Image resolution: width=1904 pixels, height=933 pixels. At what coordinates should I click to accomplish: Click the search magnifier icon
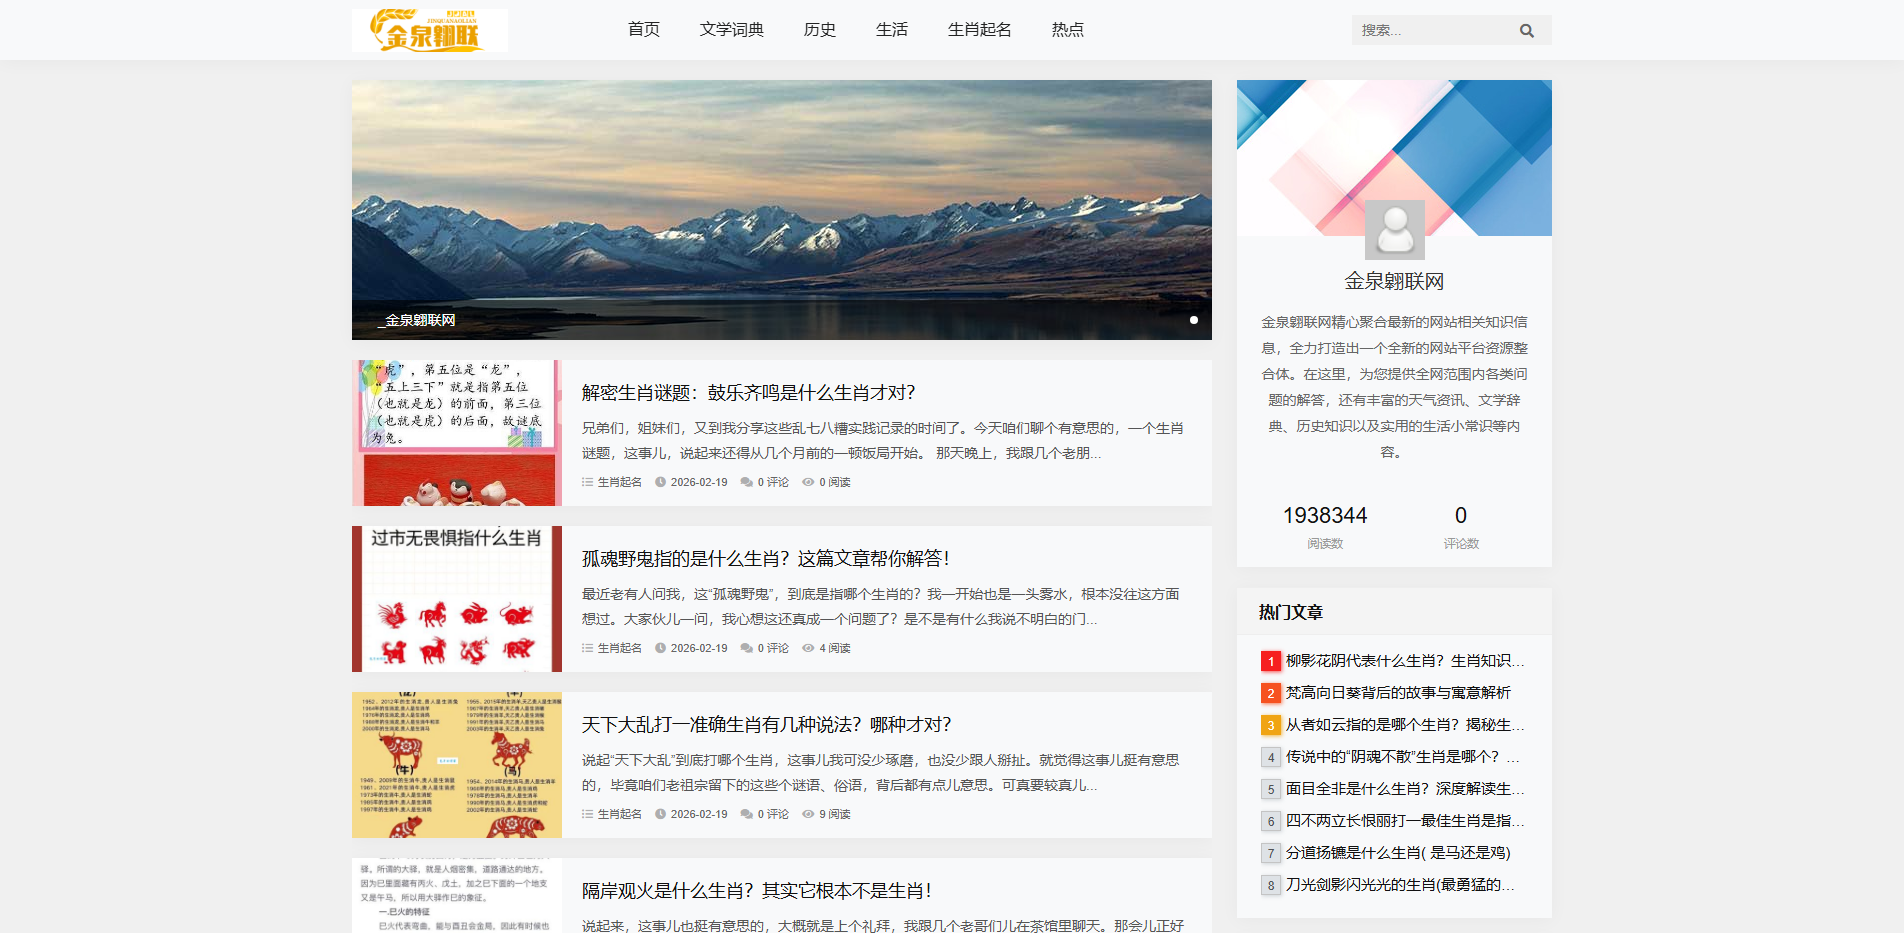point(1527,30)
